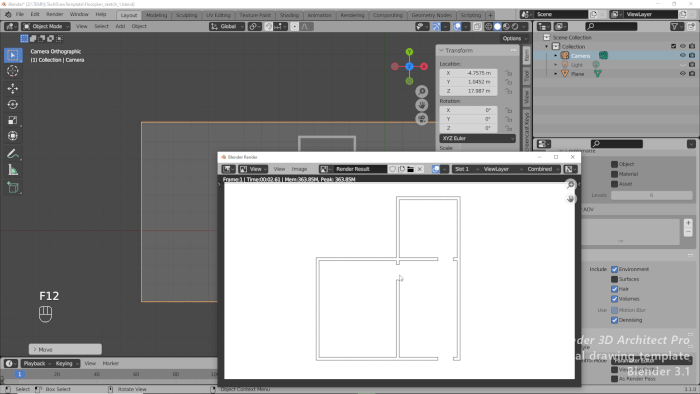The image size is (700, 394).
Task: Expand the Camera item in outliner
Action: point(556,56)
